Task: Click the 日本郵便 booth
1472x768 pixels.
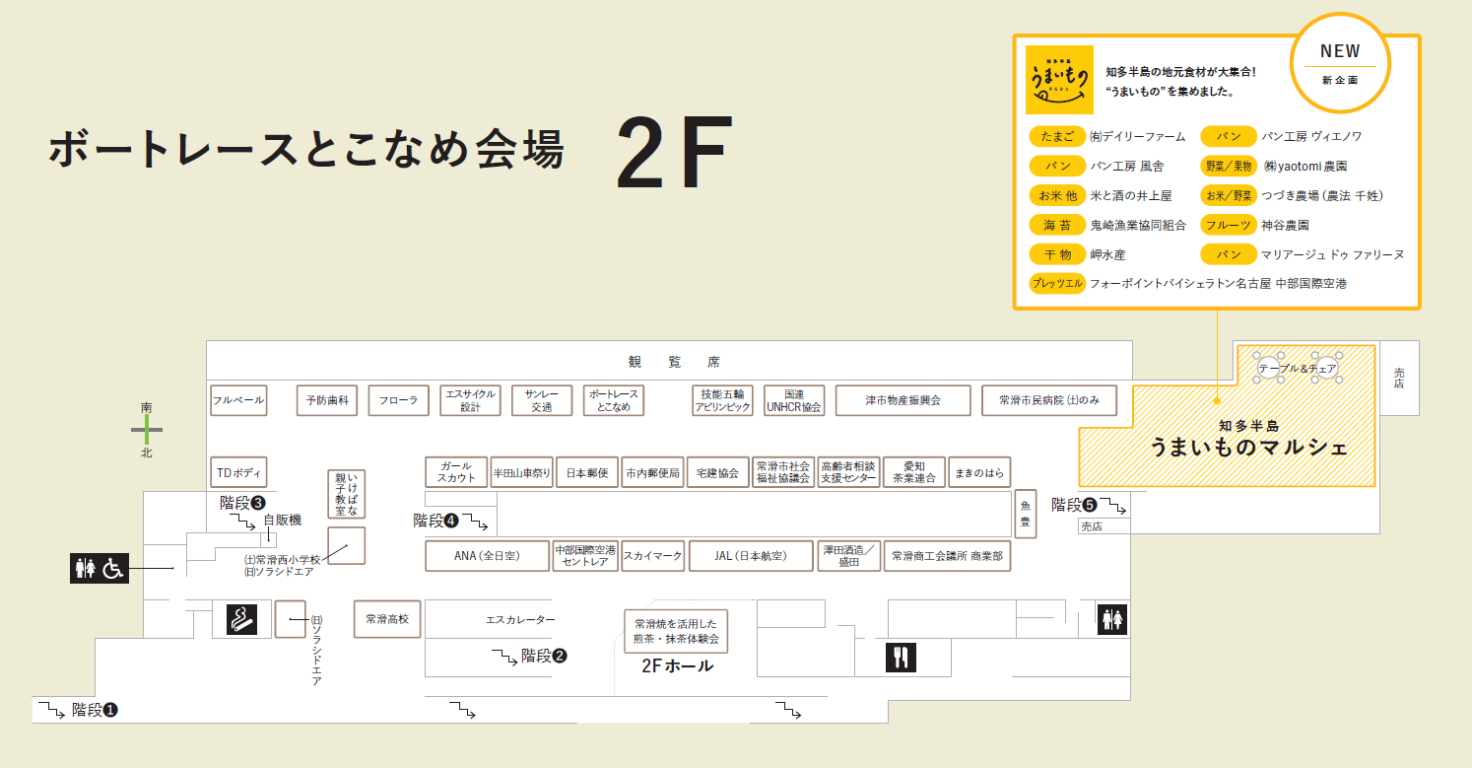Action: tap(587, 472)
